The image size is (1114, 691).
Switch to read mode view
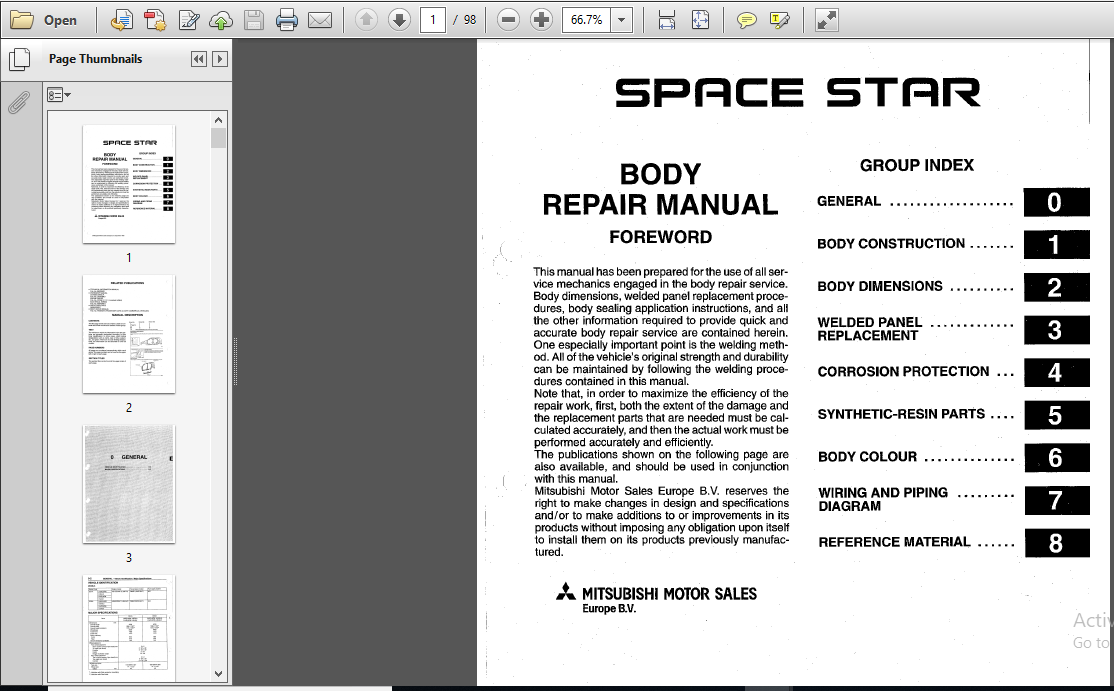[x=826, y=20]
